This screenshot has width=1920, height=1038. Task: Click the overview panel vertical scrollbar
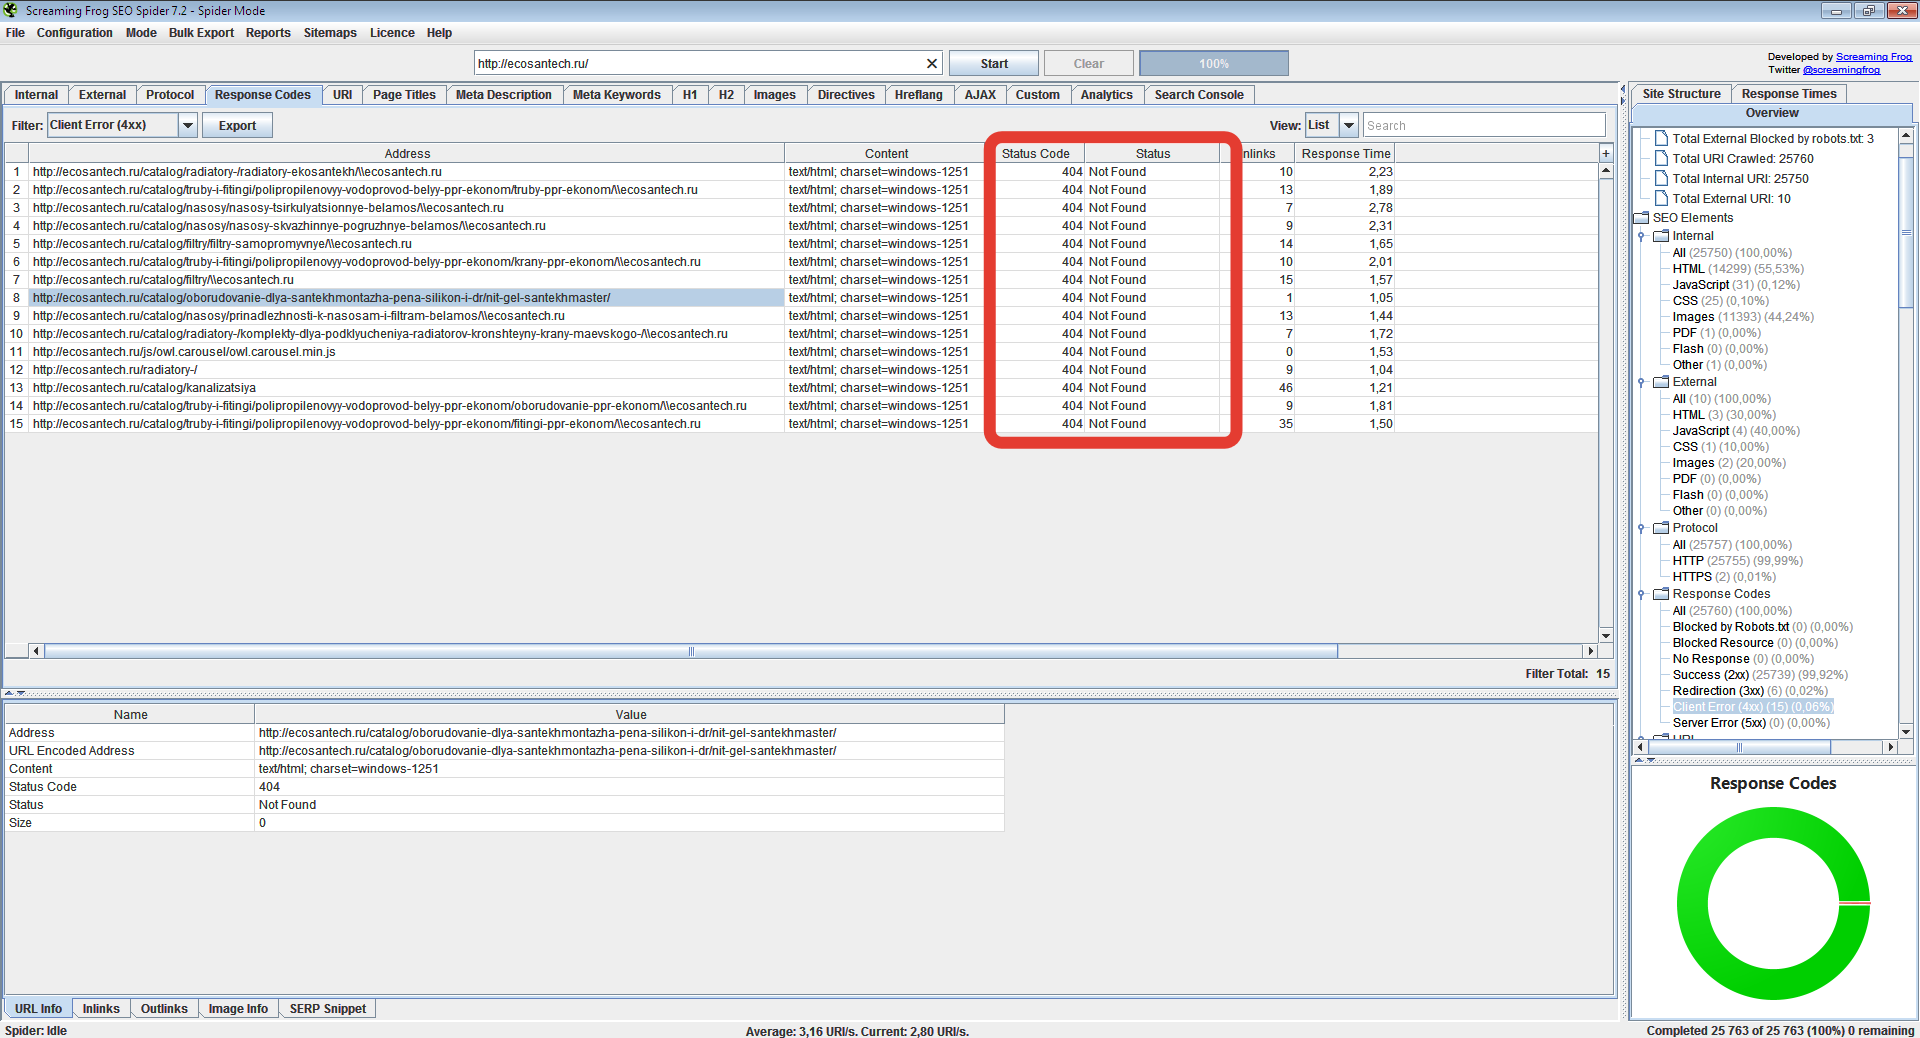(x=1906, y=232)
